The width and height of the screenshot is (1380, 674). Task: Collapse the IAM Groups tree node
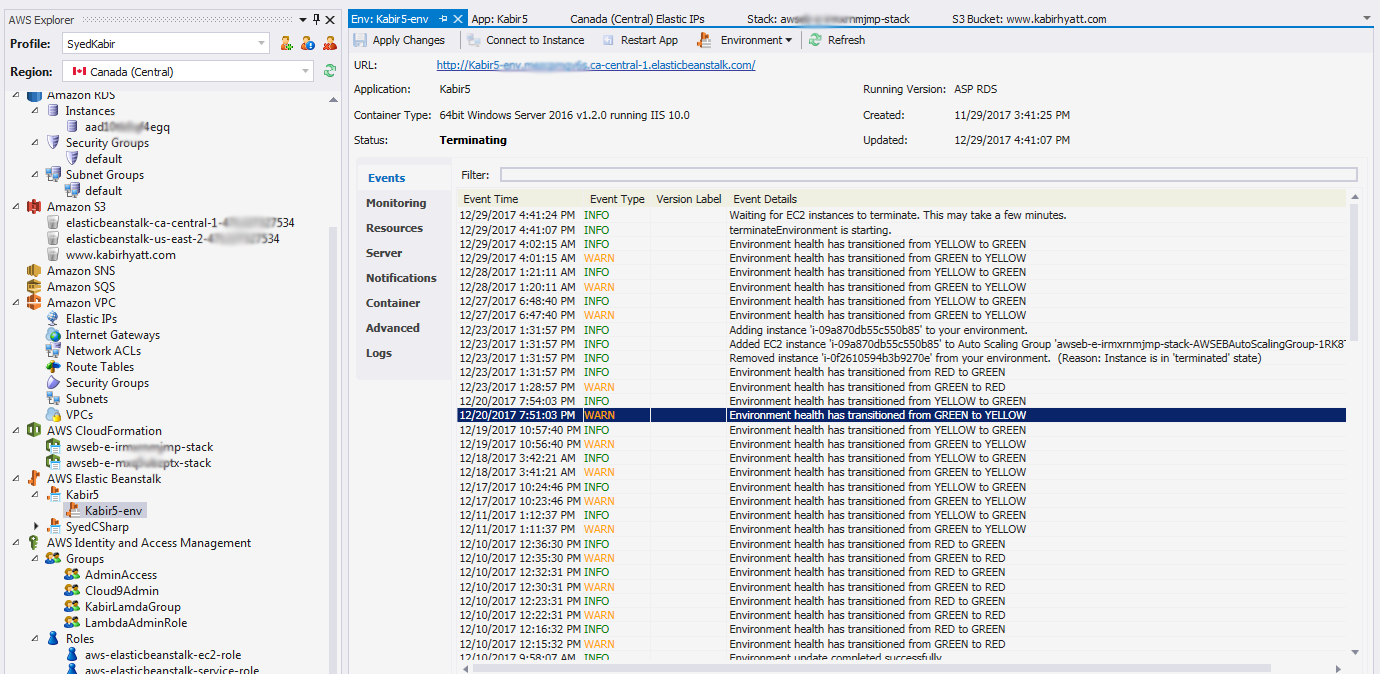coord(37,559)
